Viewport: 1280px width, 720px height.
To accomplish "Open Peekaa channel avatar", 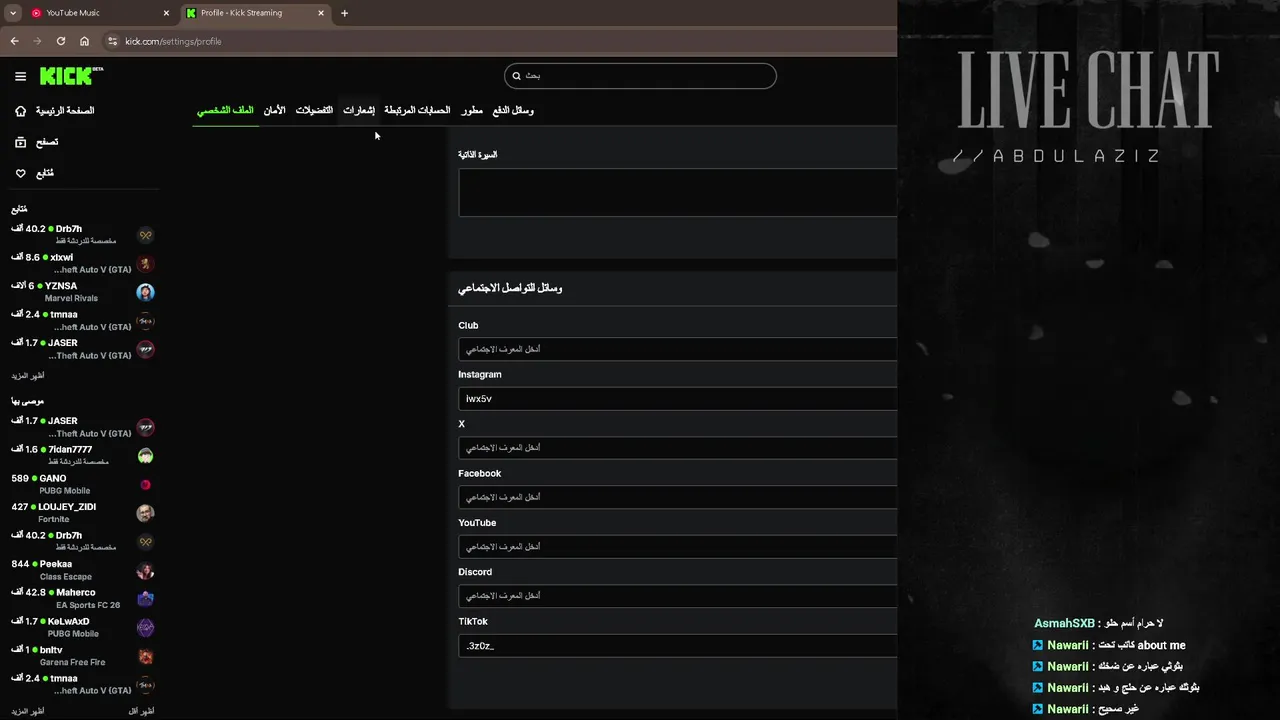I will click(145, 571).
